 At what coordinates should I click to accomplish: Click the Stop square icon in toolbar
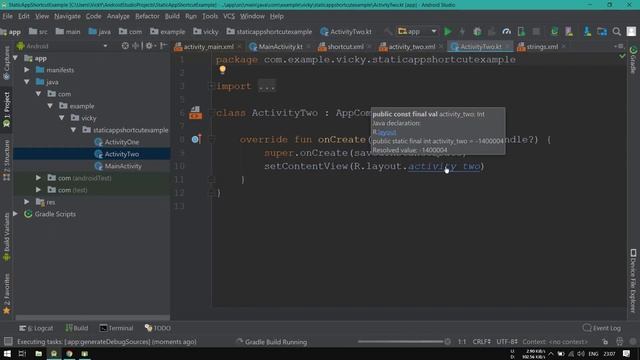tap(536, 31)
